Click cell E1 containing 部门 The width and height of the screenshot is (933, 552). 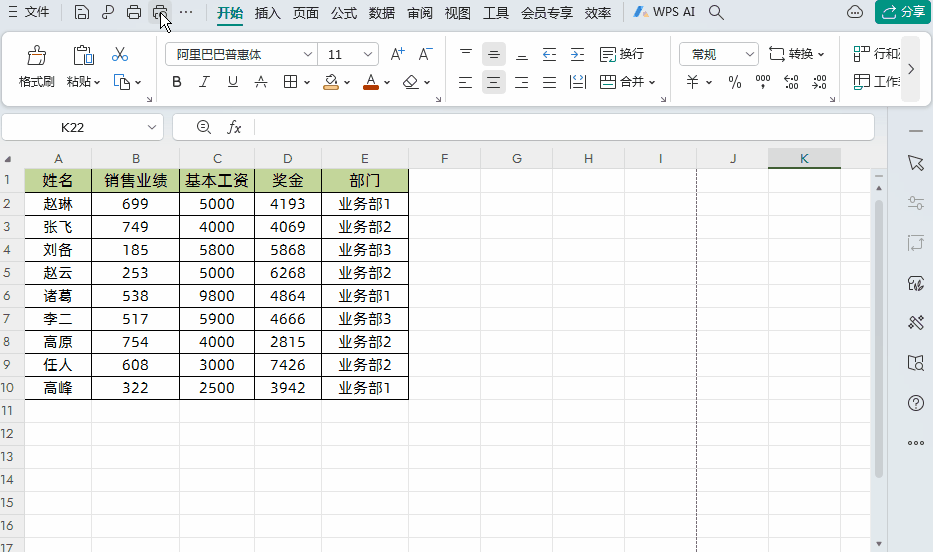tap(365, 181)
